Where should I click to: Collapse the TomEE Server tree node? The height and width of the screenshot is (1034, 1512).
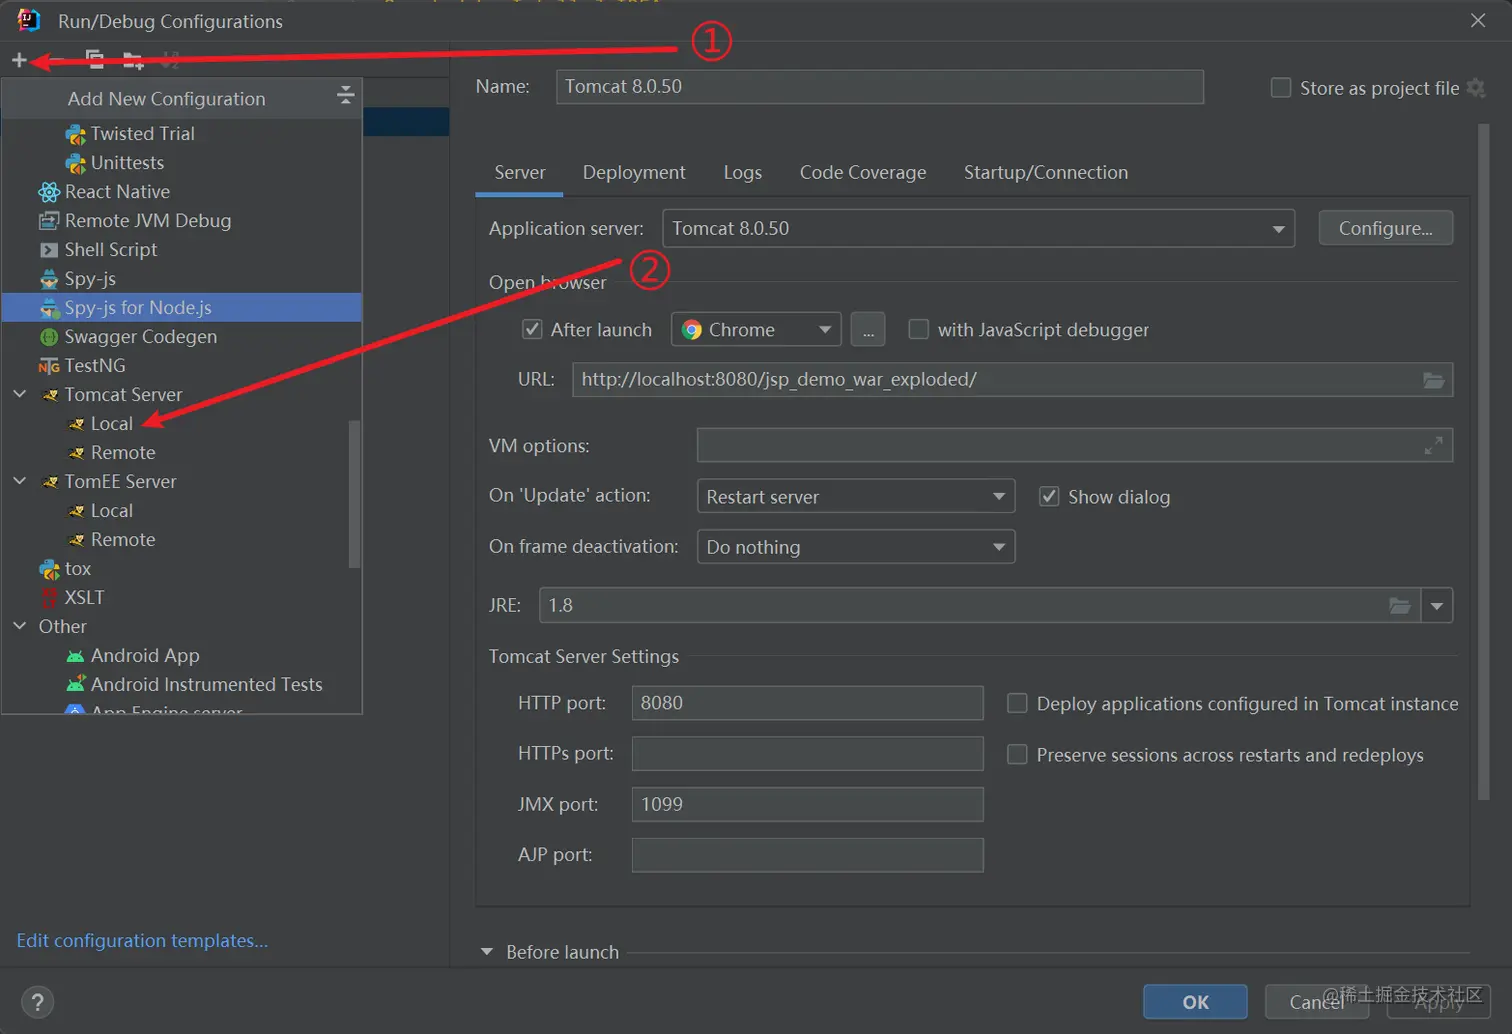tap(20, 481)
